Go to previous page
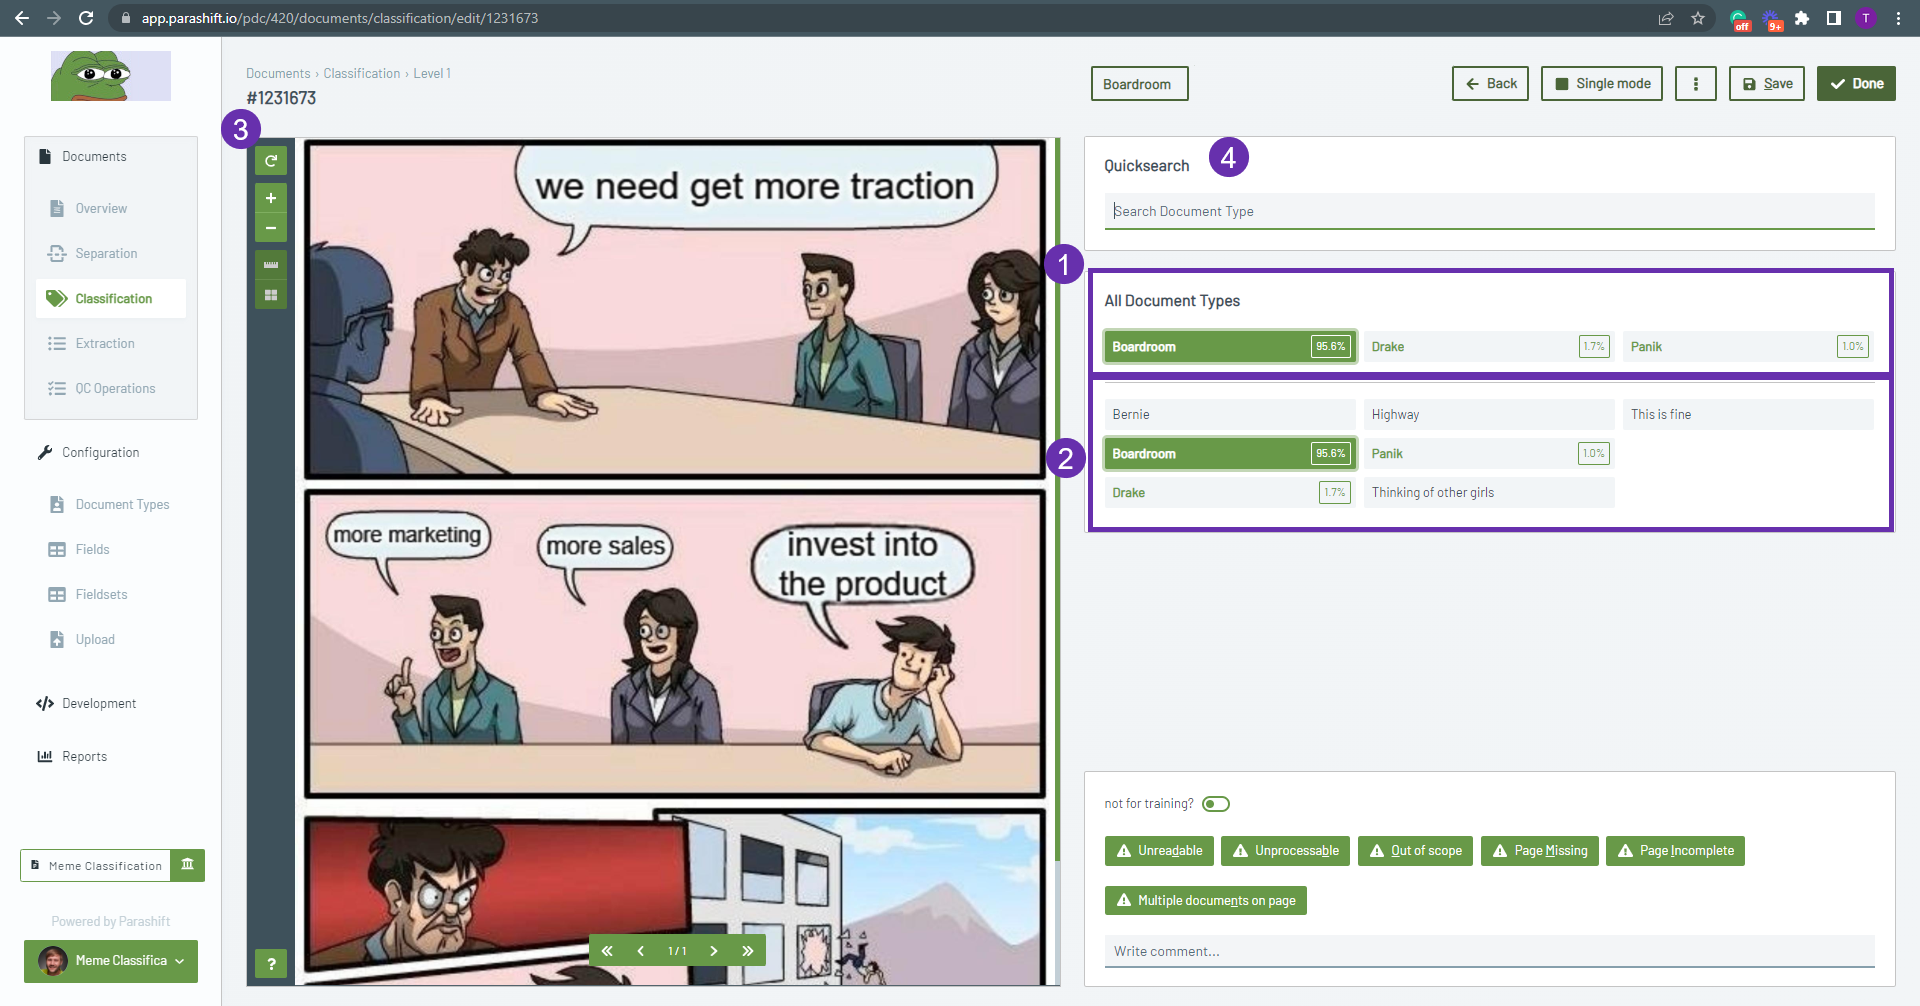 click(x=640, y=951)
